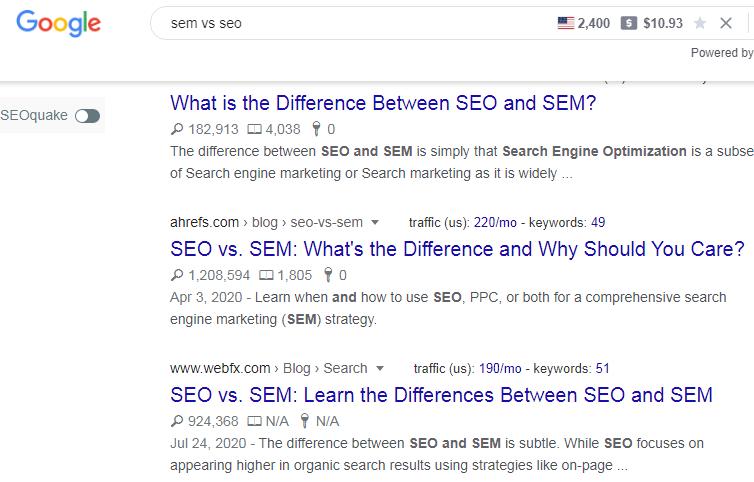Click the key icon under webfx result

point(306,421)
